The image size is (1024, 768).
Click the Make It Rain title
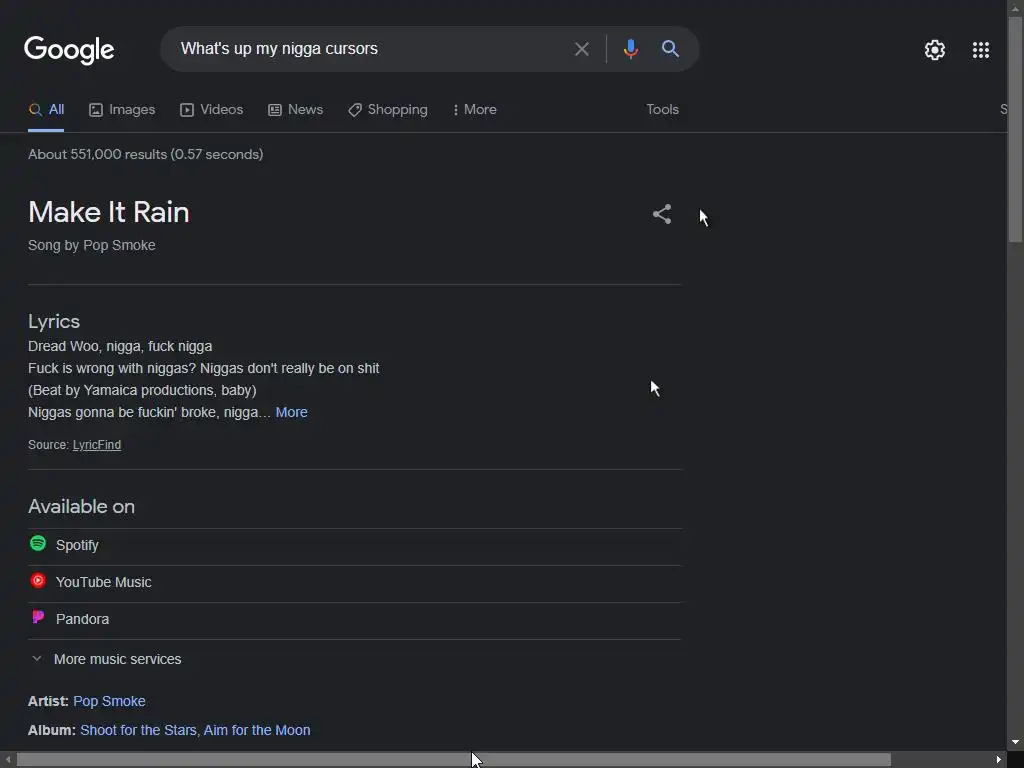coord(108,212)
